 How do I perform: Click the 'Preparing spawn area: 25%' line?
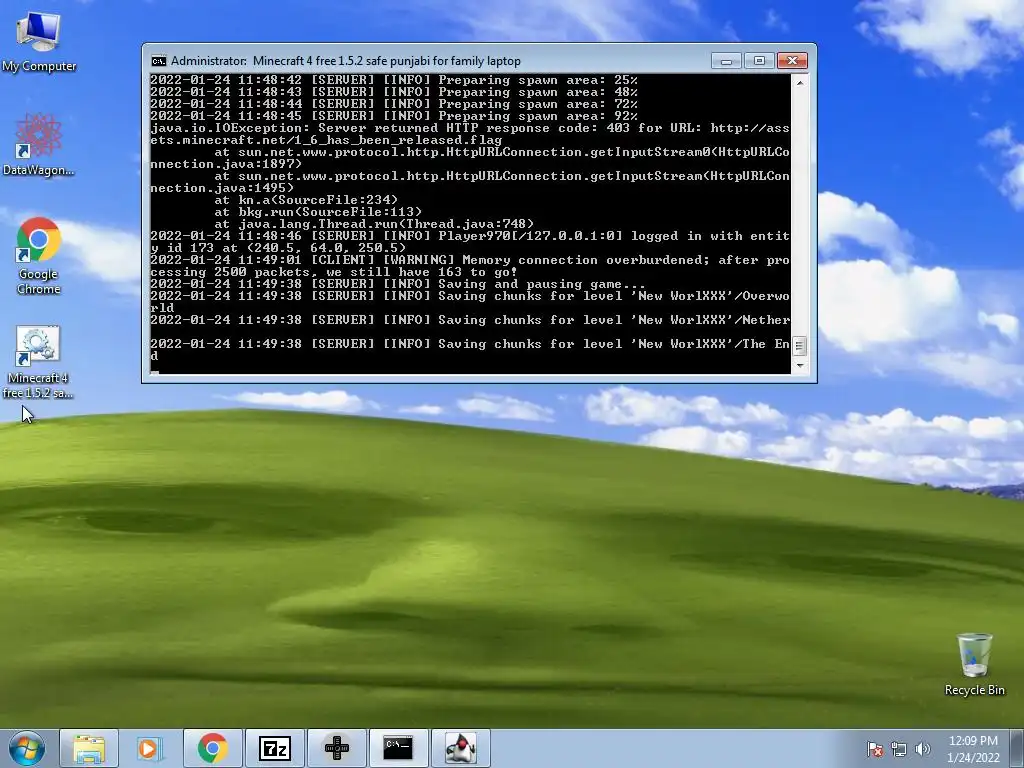coord(394,80)
